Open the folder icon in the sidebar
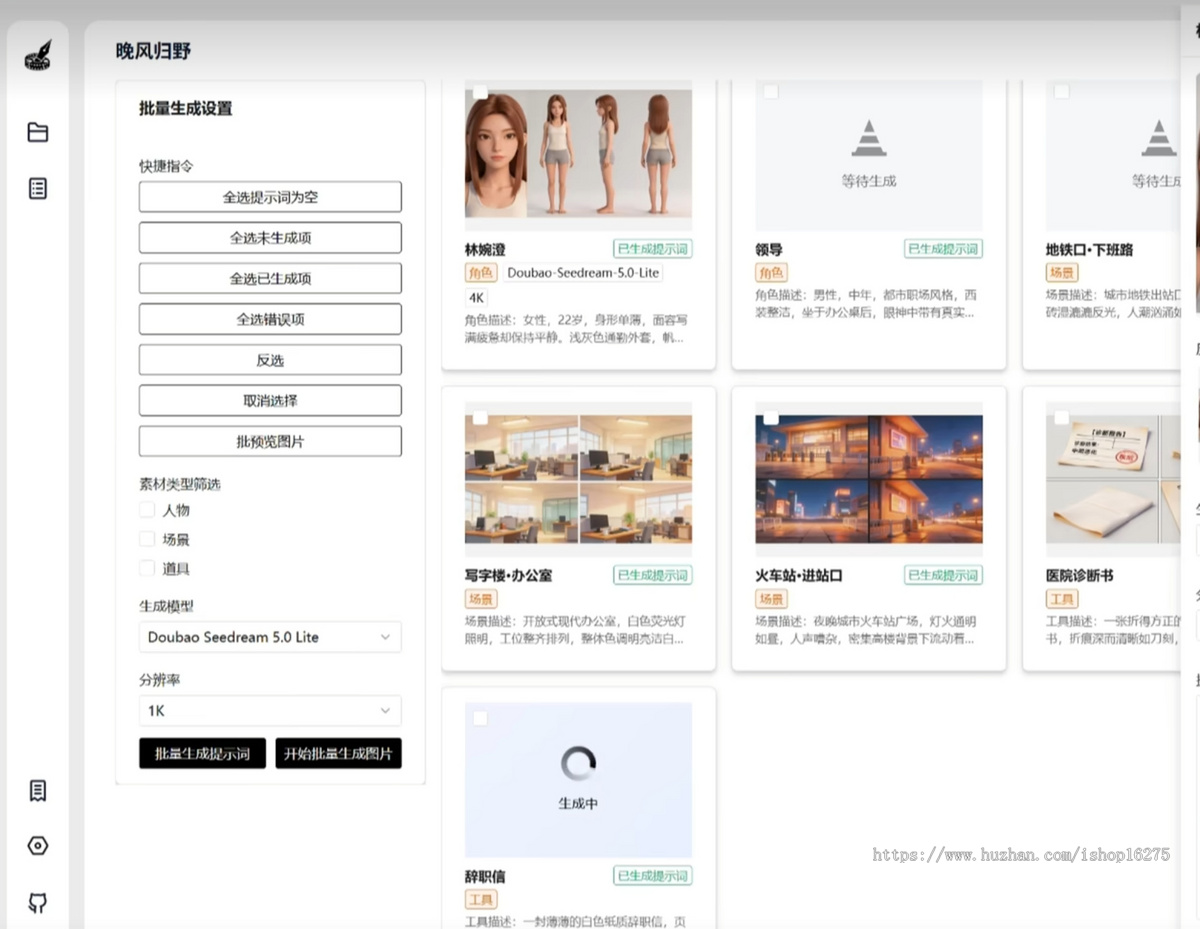 (x=38, y=132)
